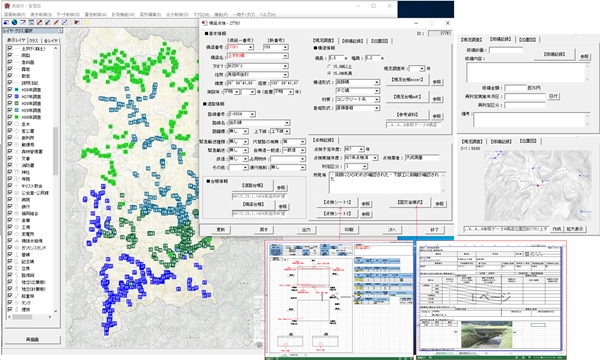
Task: Click the grid table icon in toolbar
Action: point(31,22)
